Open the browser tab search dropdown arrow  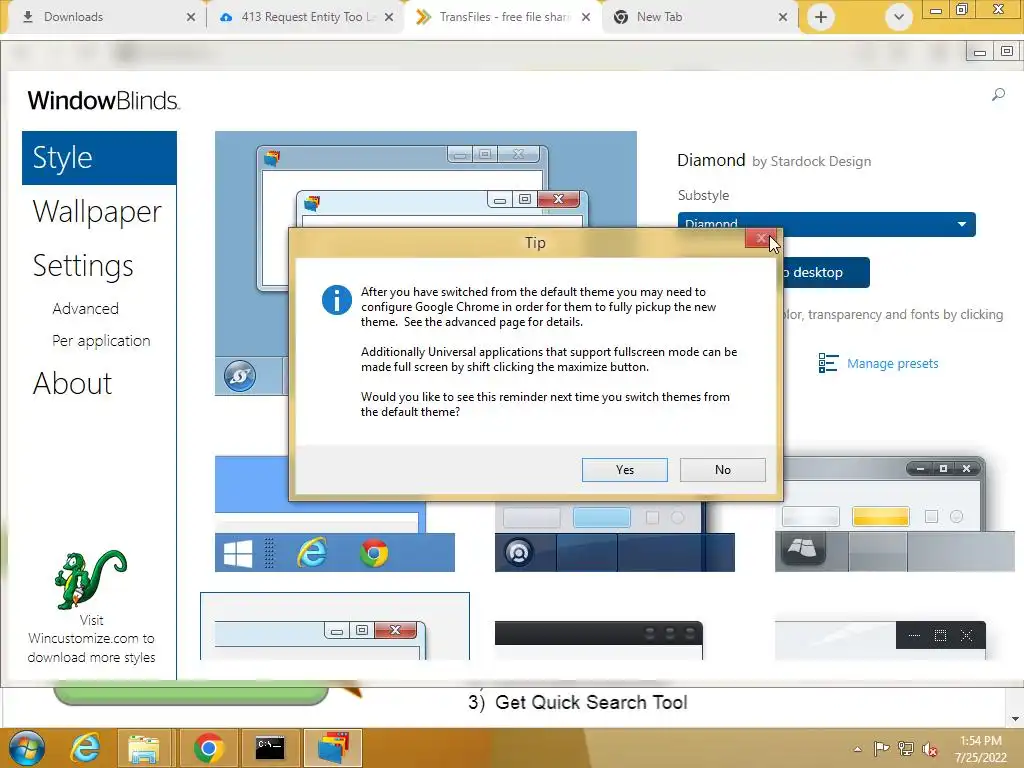click(x=899, y=17)
